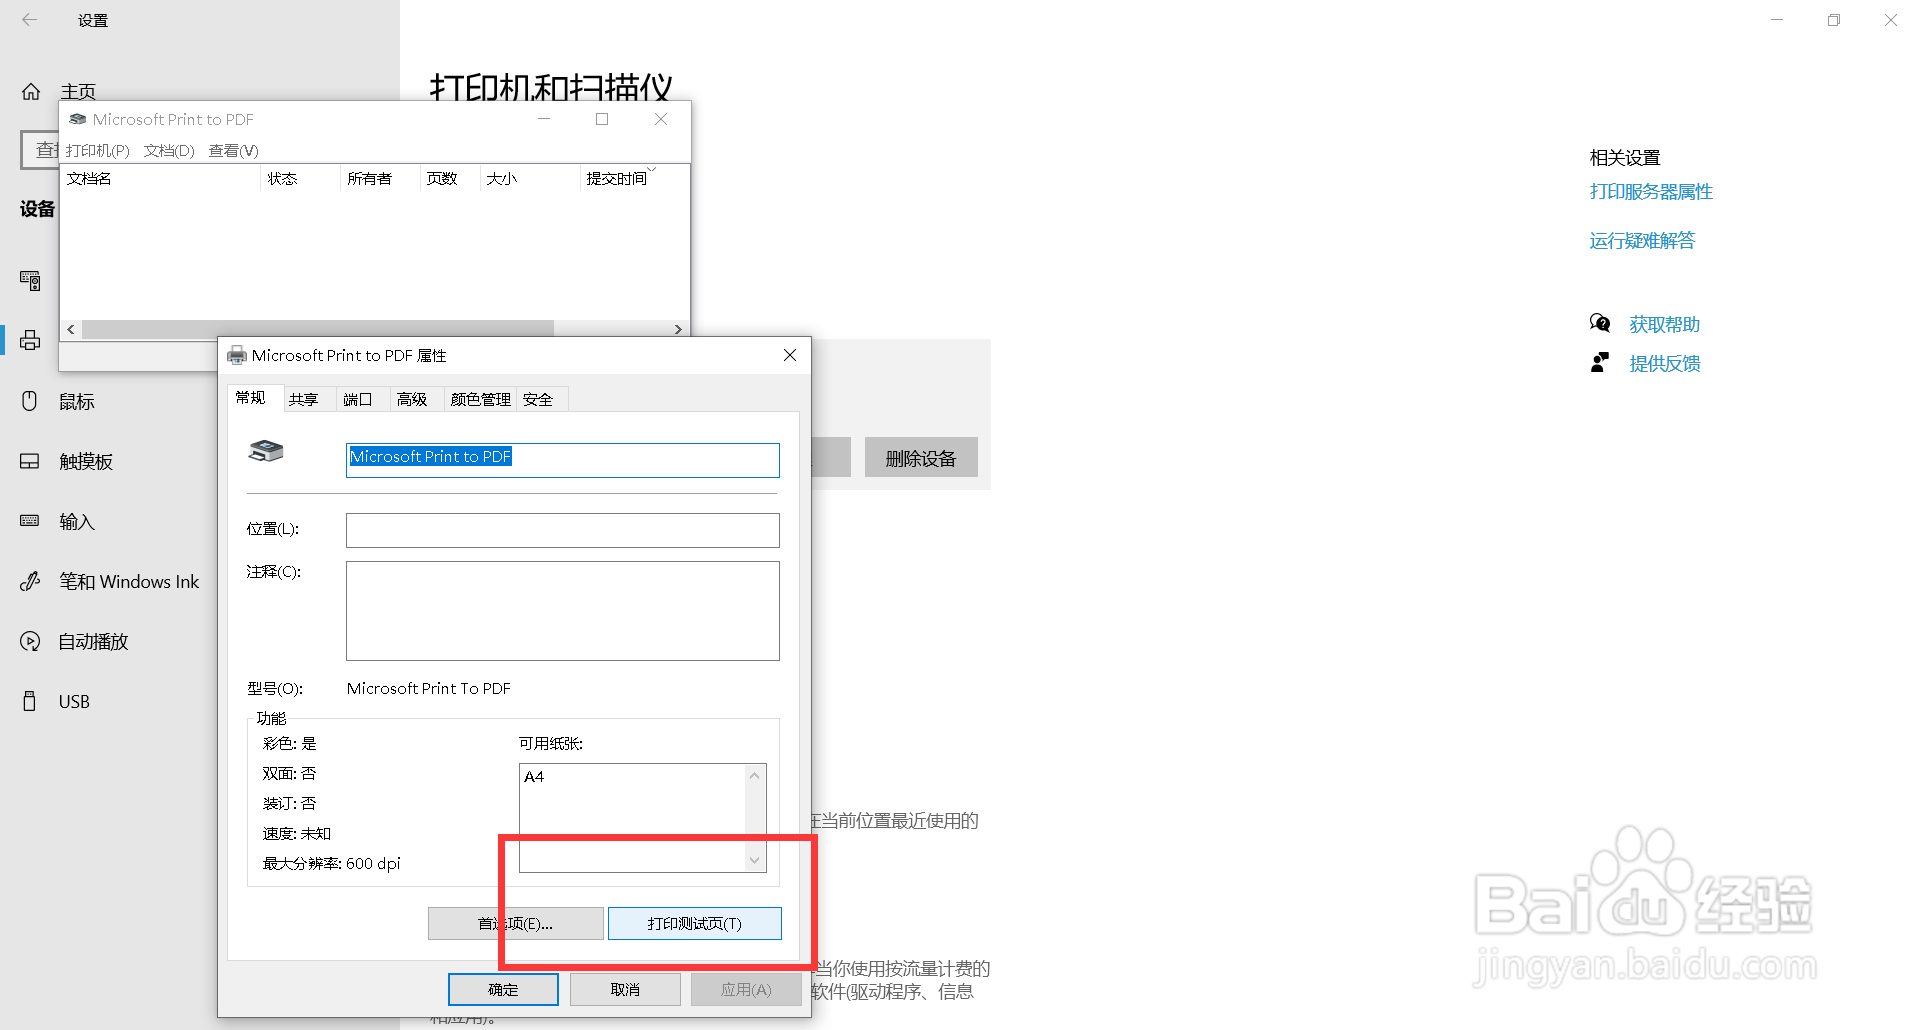The width and height of the screenshot is (1920, 1030).
Task: Open AutoPlay settings icon
Action: pyautogui.click(x=30, y=641)
